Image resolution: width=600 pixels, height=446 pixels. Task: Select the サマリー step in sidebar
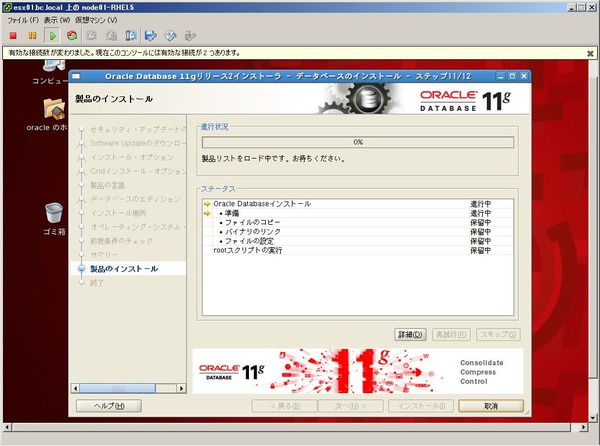[x=104, y=255]
